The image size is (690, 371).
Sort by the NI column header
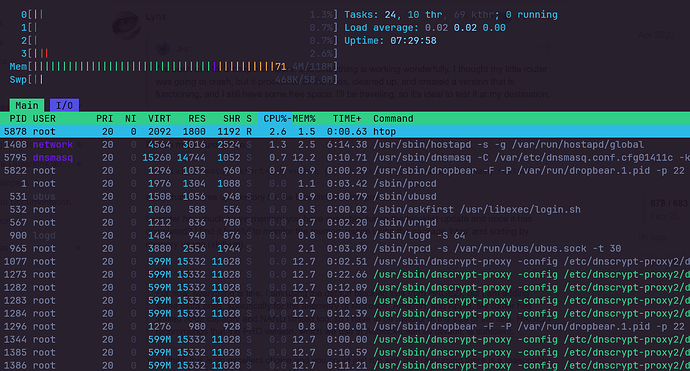(x=130, y=119)
